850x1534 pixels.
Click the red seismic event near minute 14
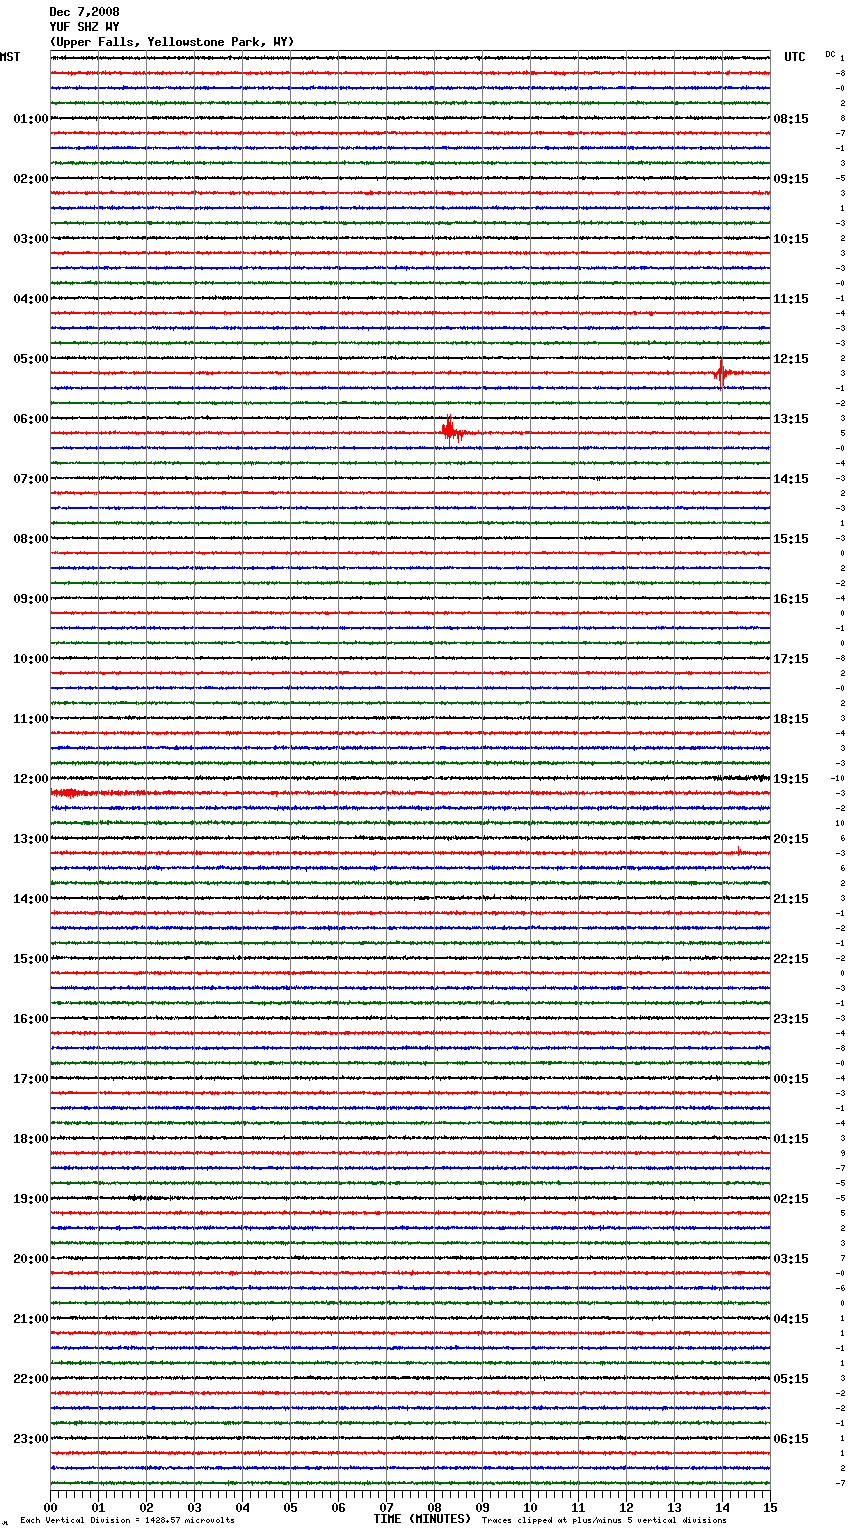click(x=723, y=373)
